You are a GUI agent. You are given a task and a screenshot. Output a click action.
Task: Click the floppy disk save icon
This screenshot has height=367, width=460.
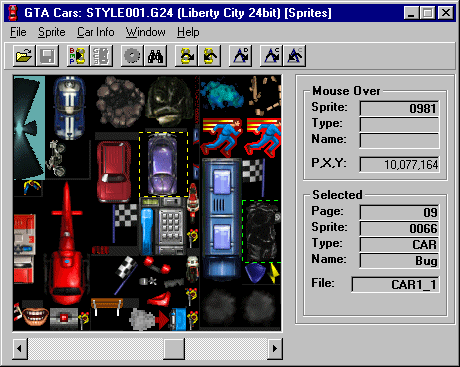(48, 56)
